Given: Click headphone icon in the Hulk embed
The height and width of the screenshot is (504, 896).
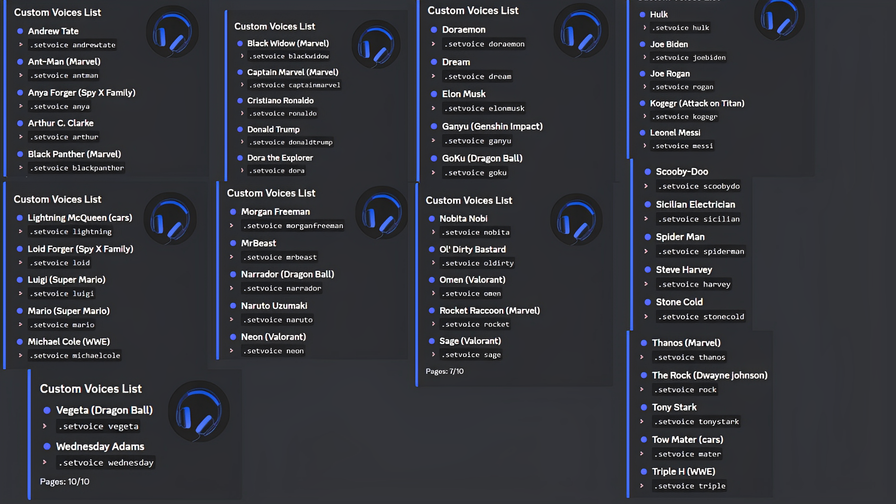Looking at the screenshot, I should pyautogui.click(x=779, y=16).
